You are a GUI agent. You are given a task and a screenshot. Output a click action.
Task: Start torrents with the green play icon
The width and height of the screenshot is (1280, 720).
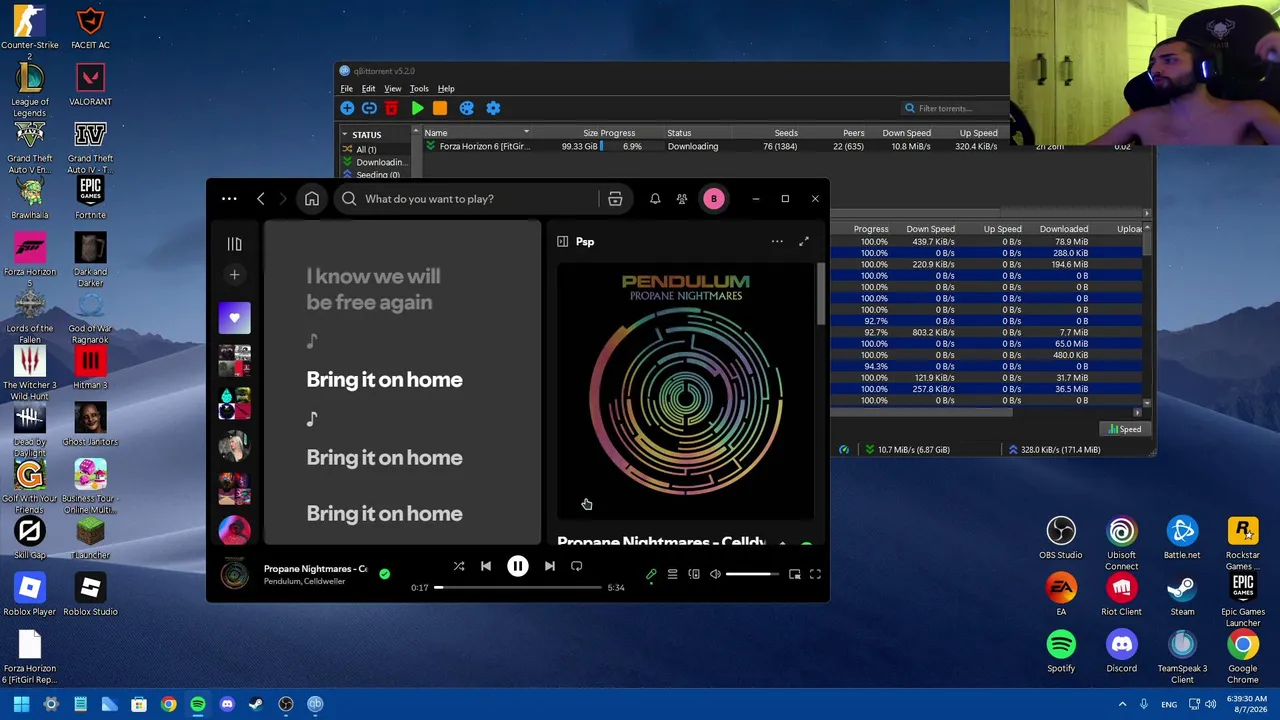(417, 108)
